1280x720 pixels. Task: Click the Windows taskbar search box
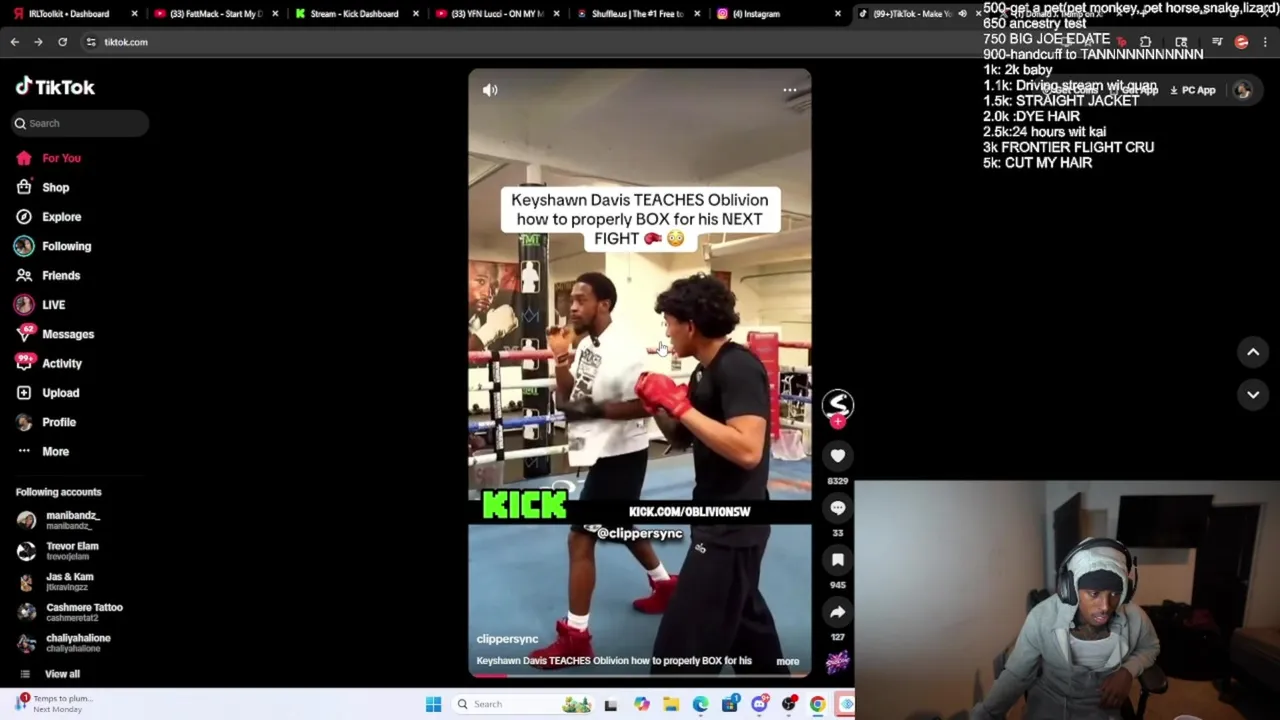[523, 704]
